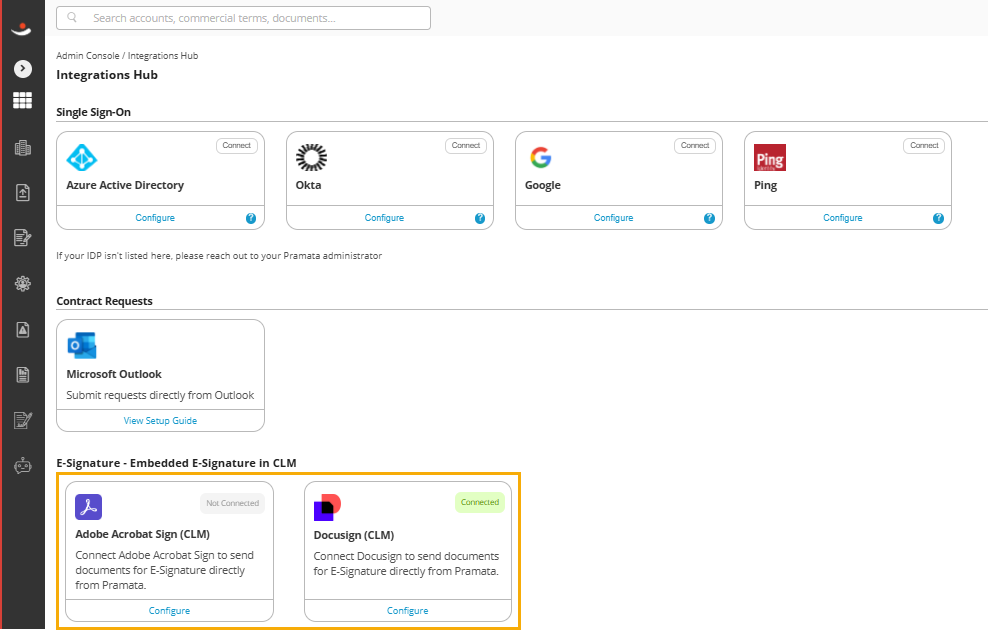Click Connect on the Okta card
This screenshot has height=630, width=988.
(466, 146)
